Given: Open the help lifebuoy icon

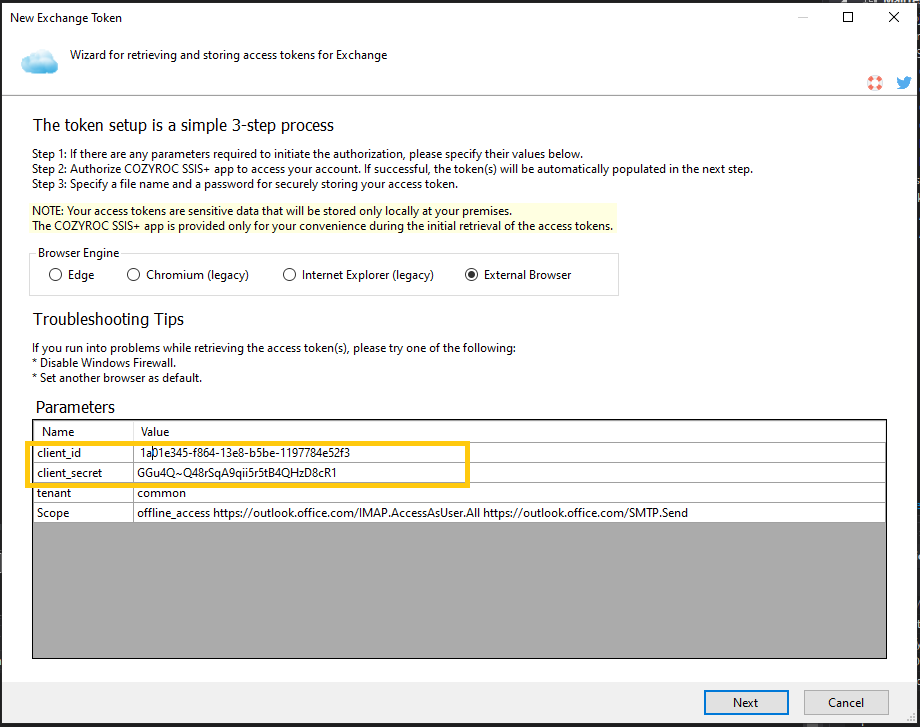Looking at the screenshot, I should [x=875, y=84].
